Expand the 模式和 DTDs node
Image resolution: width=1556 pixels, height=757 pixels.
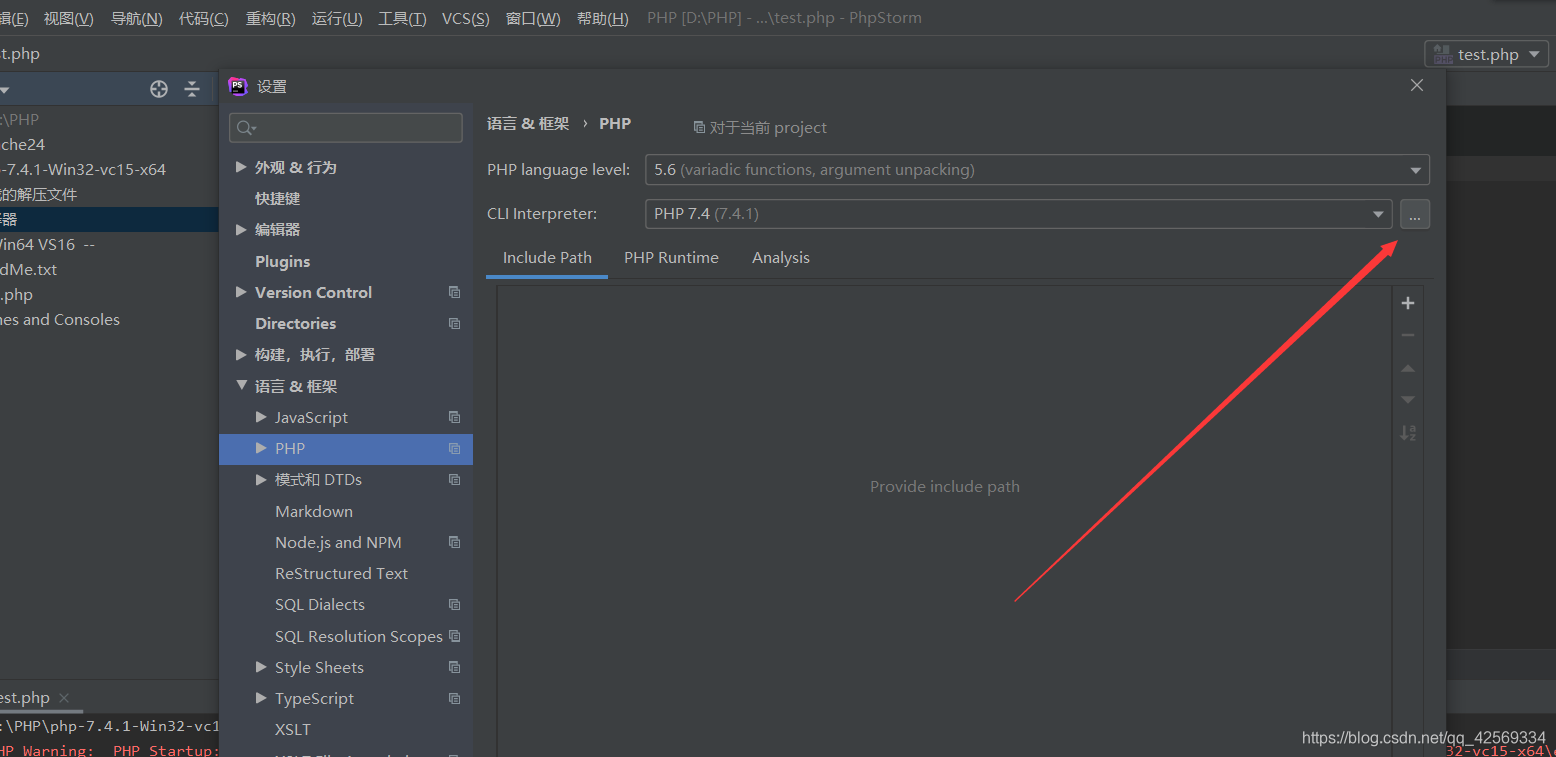click(261, 479)
